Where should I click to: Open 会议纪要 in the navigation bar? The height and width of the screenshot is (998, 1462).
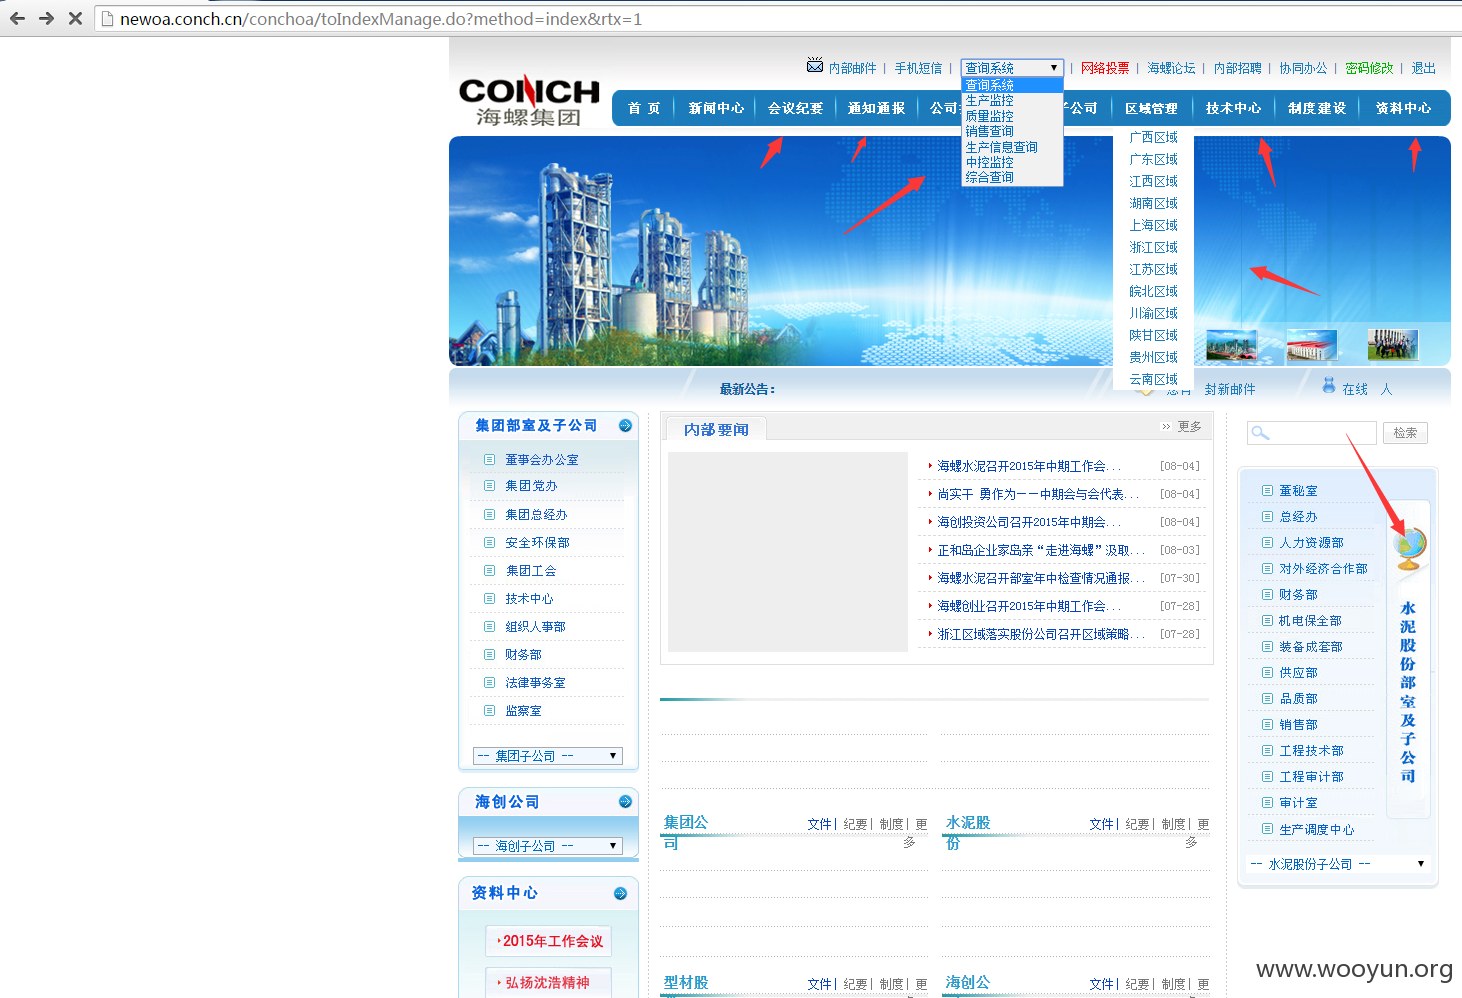[796, 108]
